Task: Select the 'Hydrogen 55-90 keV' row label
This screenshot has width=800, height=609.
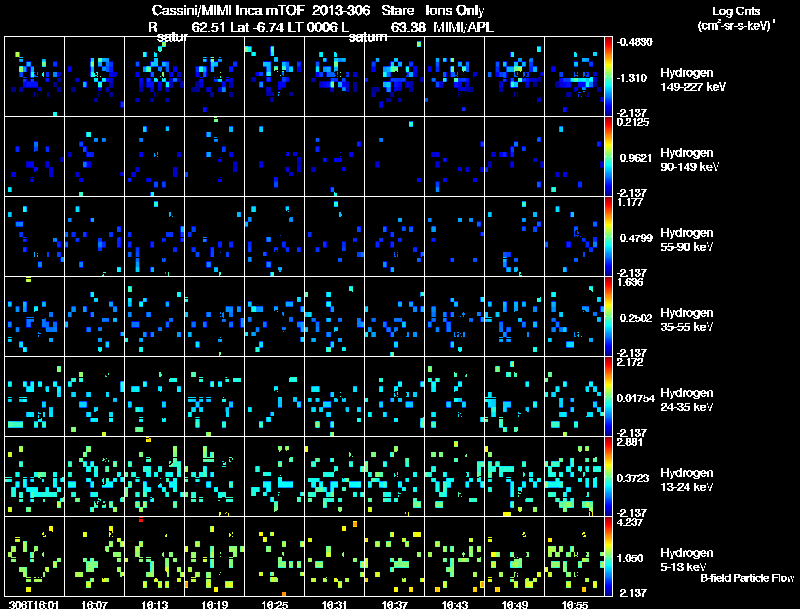Action: point(687,240)
